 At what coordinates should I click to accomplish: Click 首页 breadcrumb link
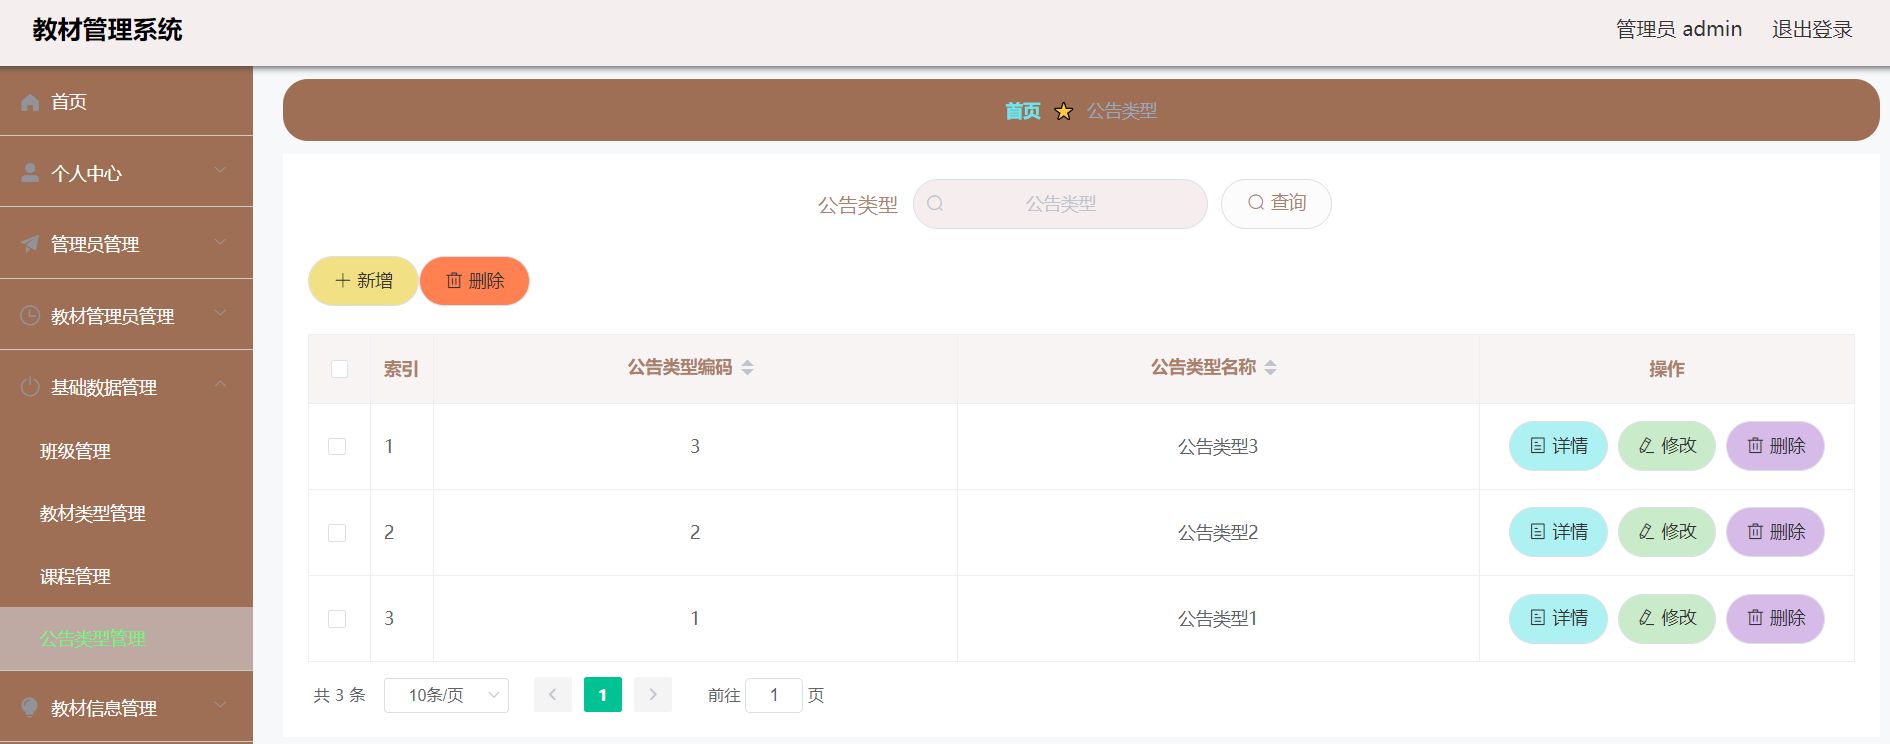click(1023, 111)
